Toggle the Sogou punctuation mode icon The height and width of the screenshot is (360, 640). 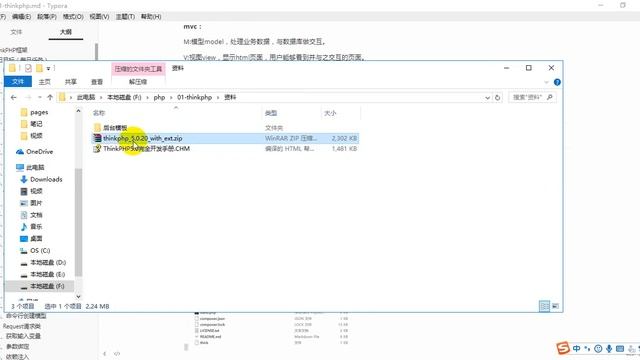pos(587,348)
